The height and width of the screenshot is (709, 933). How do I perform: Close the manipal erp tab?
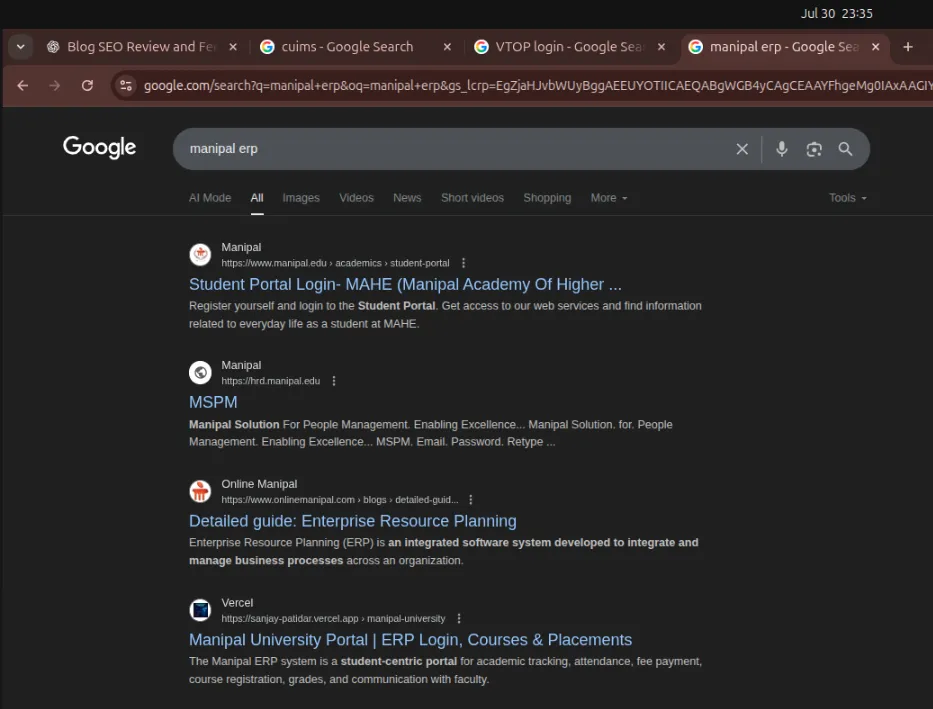coord(875,46)
